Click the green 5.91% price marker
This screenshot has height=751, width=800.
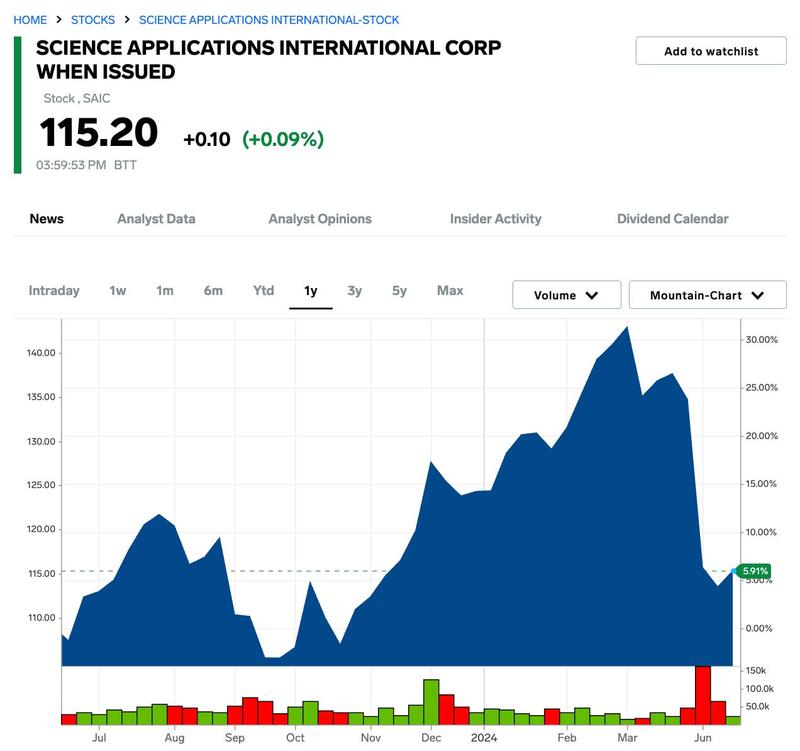[x=755, y=571]
